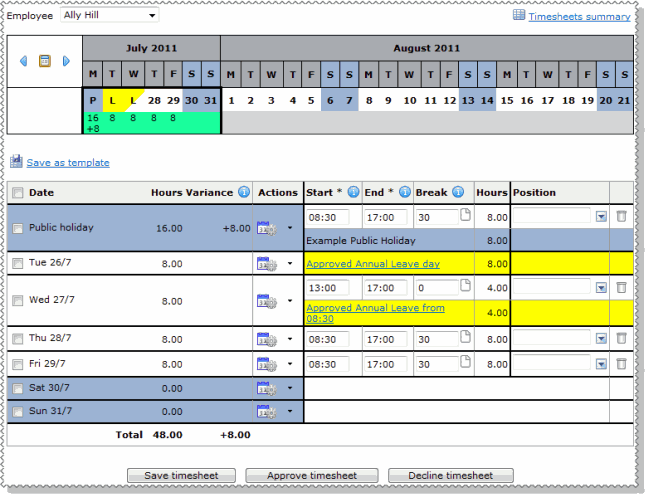Click the Break column info icon

click(x=457, y=192)
